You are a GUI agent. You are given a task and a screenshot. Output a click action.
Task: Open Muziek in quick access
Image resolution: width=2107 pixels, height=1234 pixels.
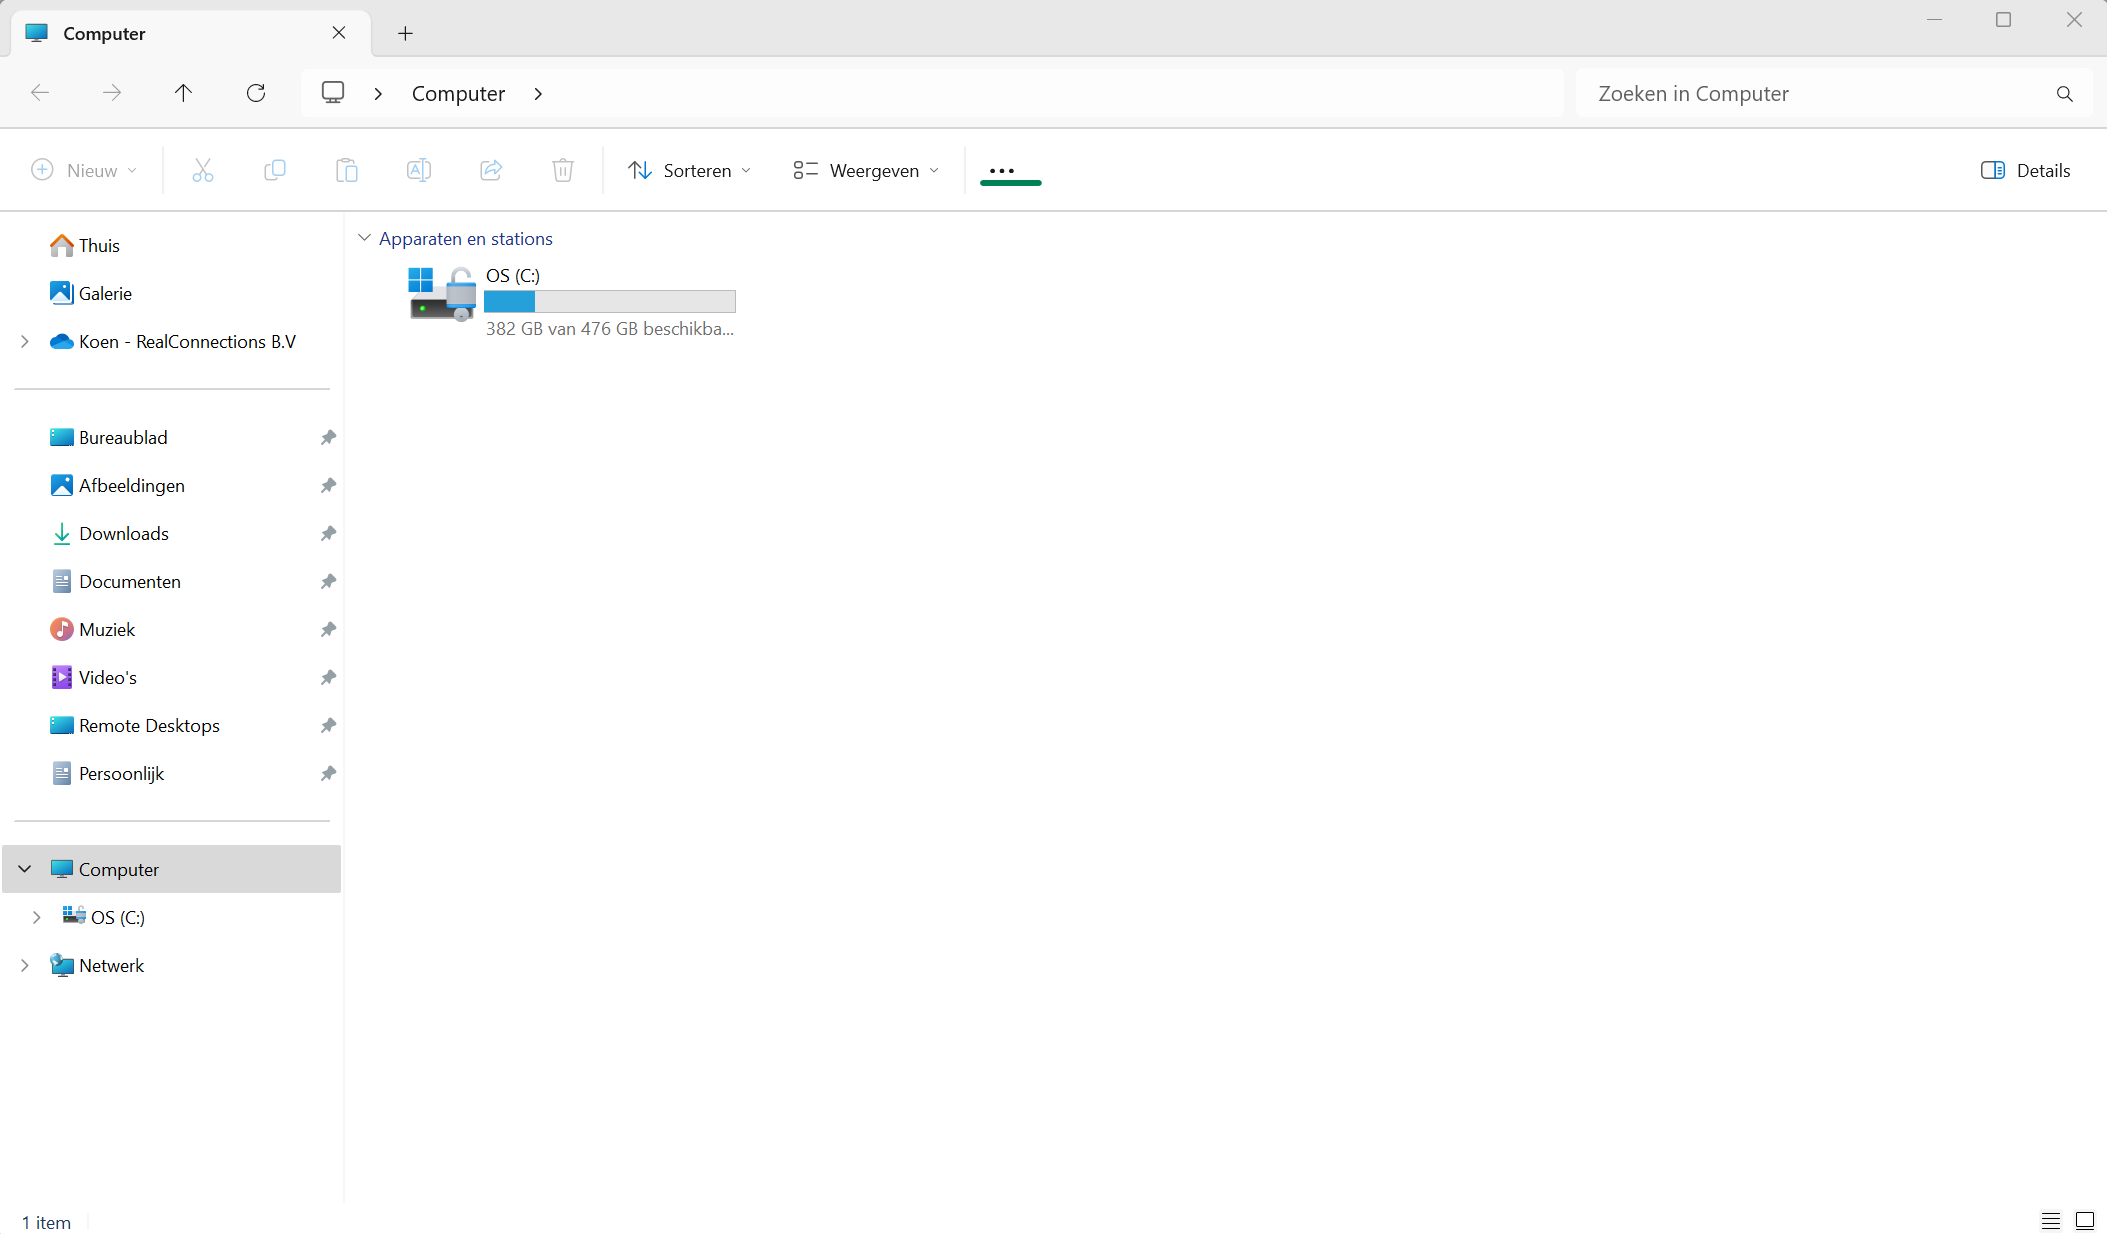107,630
